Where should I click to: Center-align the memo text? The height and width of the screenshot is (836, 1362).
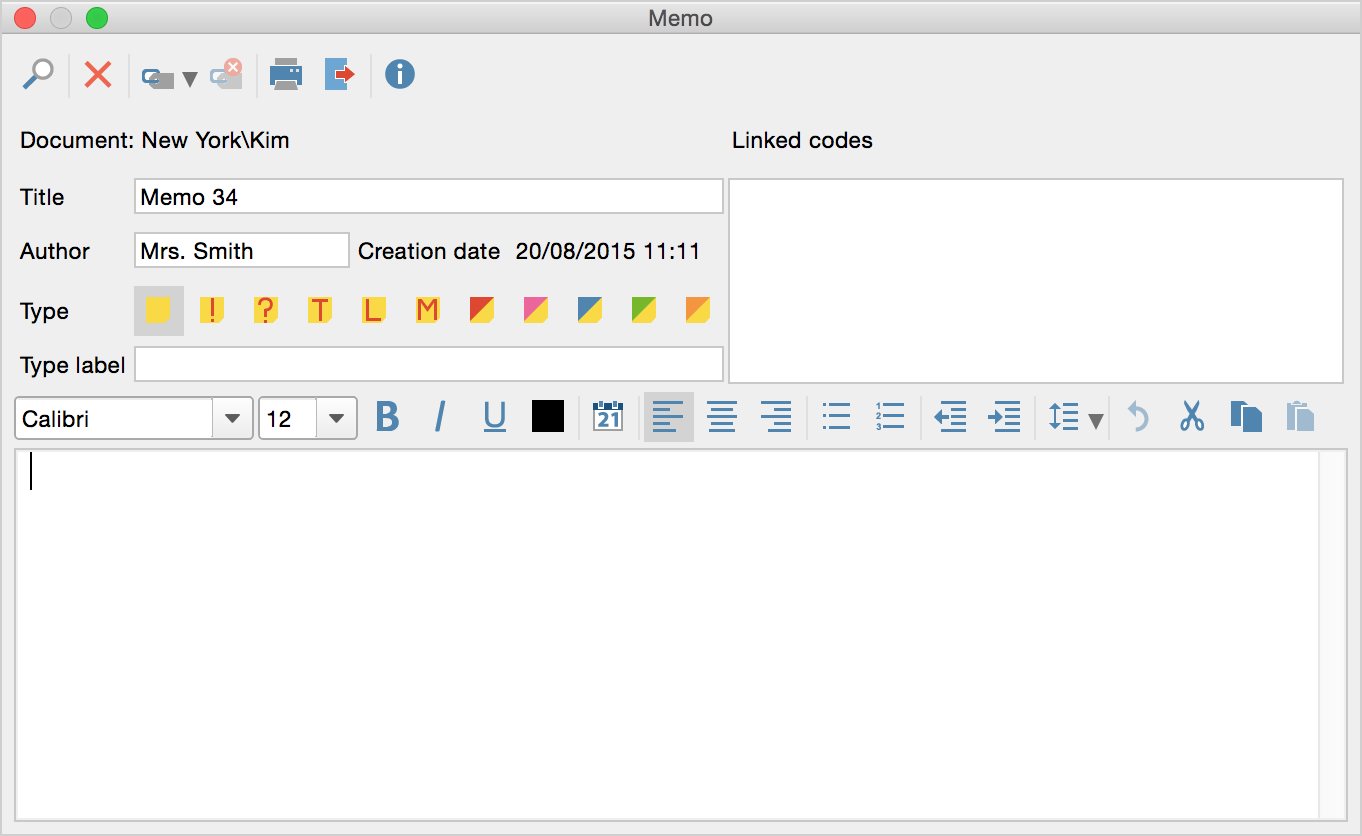click(x=722, y=416)
